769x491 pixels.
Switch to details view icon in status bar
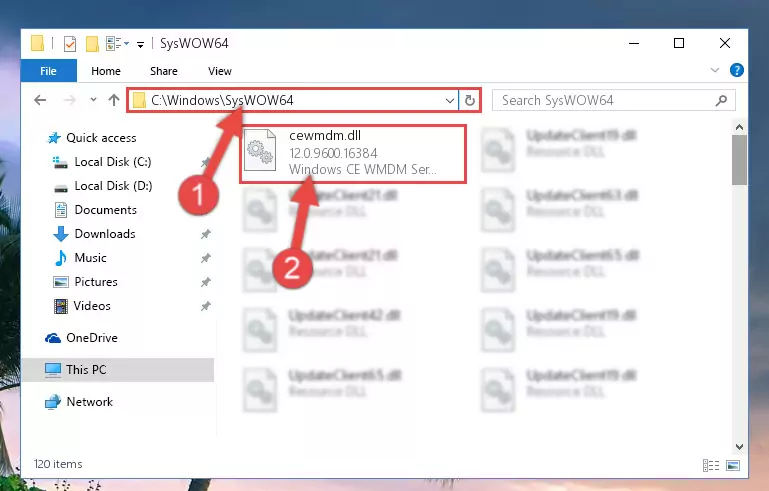[x=711, y=465]
